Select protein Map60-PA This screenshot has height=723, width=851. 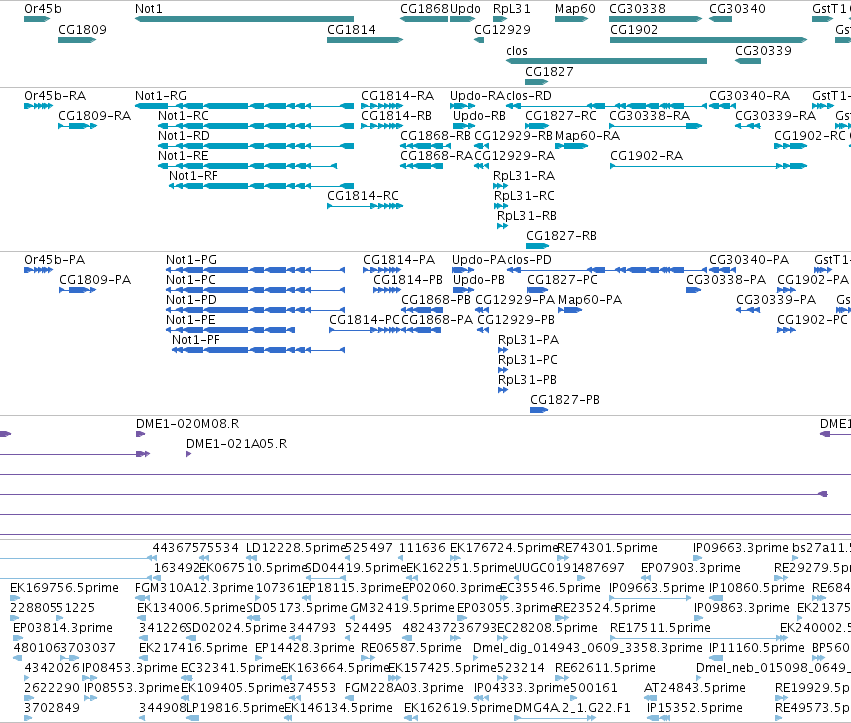[590, 300]
